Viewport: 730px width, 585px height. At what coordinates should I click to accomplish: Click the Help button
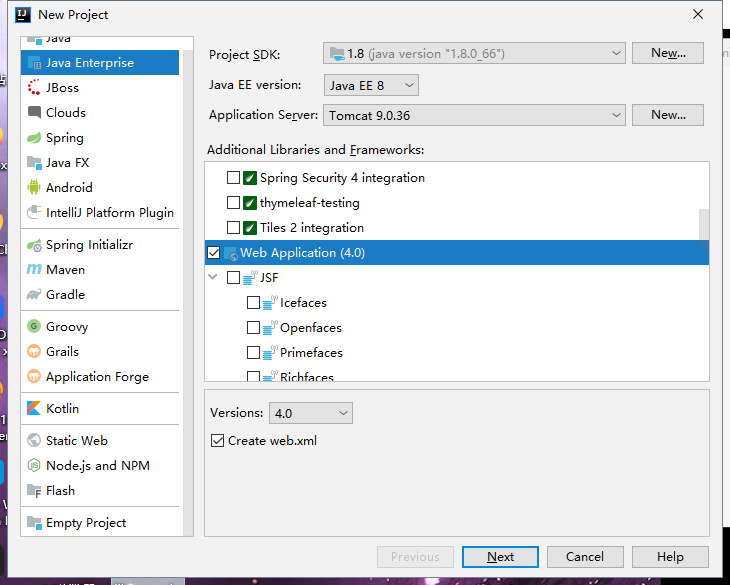click(670, 557)
